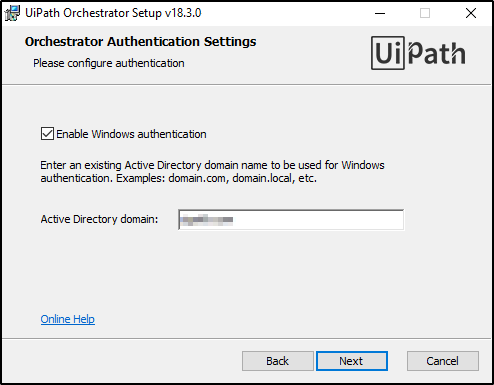
Task: Close the setup window with X
Action: pyautogui.click(x=471, y=13)
